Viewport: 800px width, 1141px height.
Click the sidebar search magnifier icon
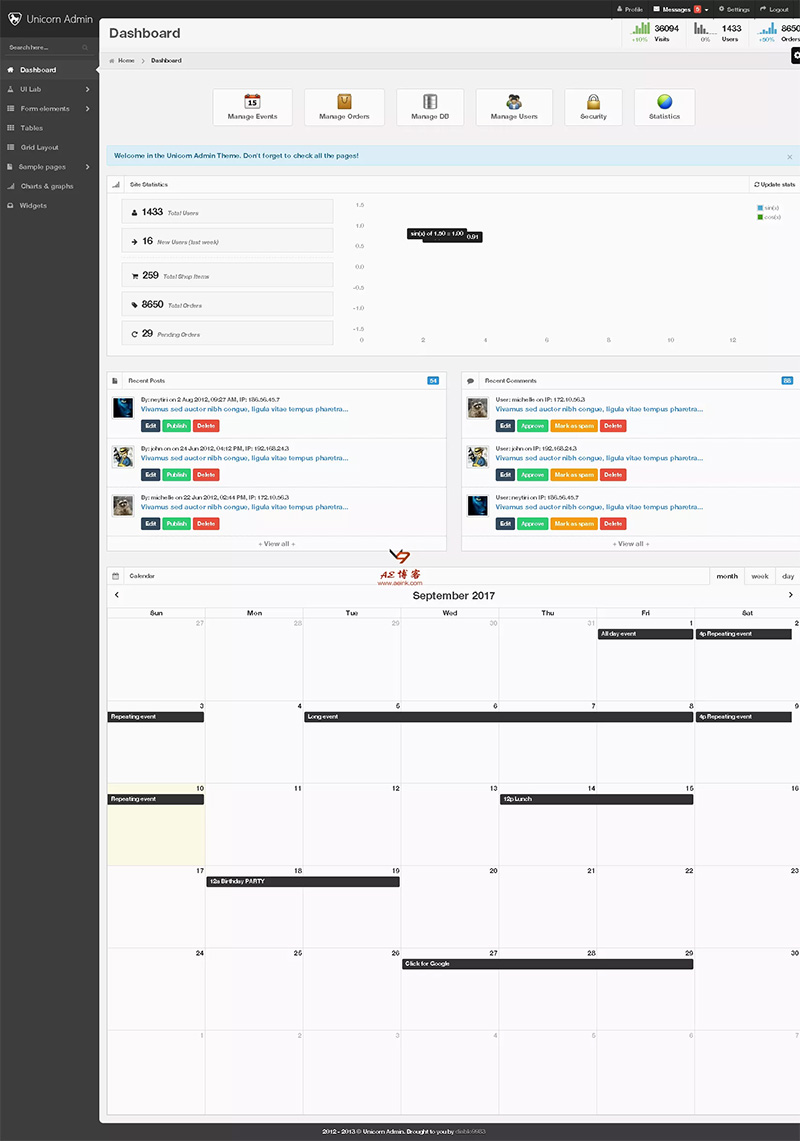click(85, 47)
